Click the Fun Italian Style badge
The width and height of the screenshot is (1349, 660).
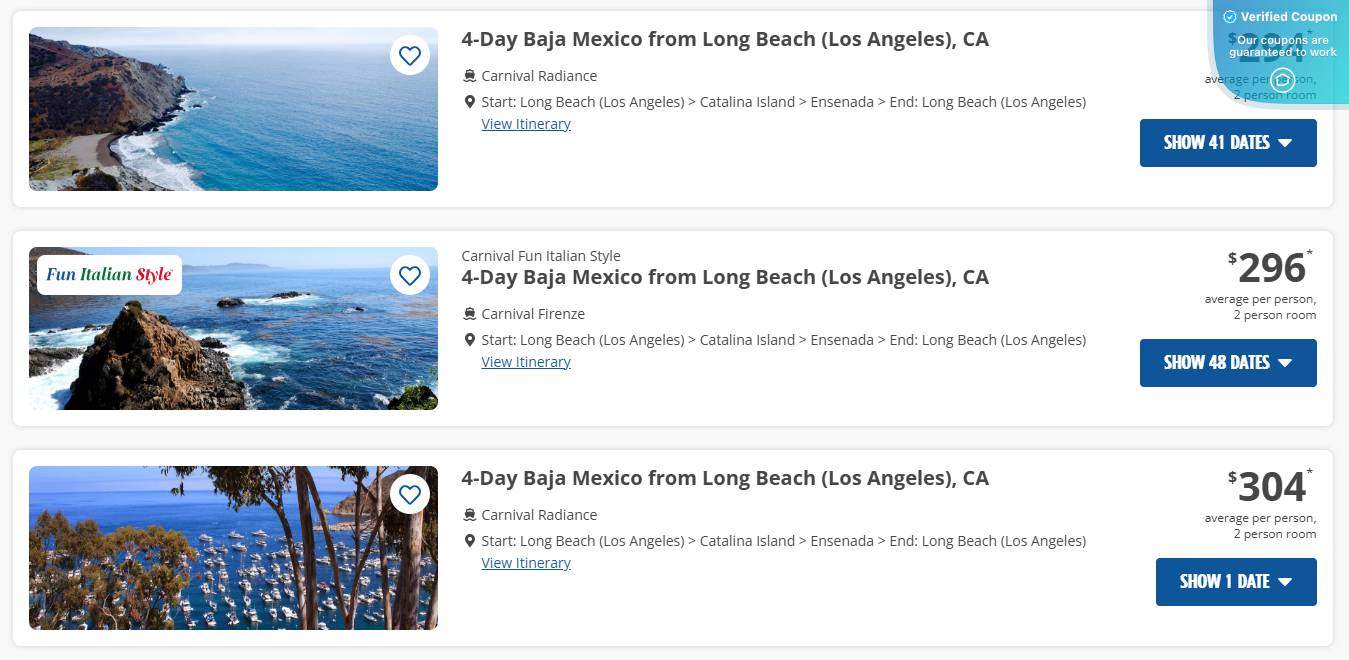[x=109, y=275]
